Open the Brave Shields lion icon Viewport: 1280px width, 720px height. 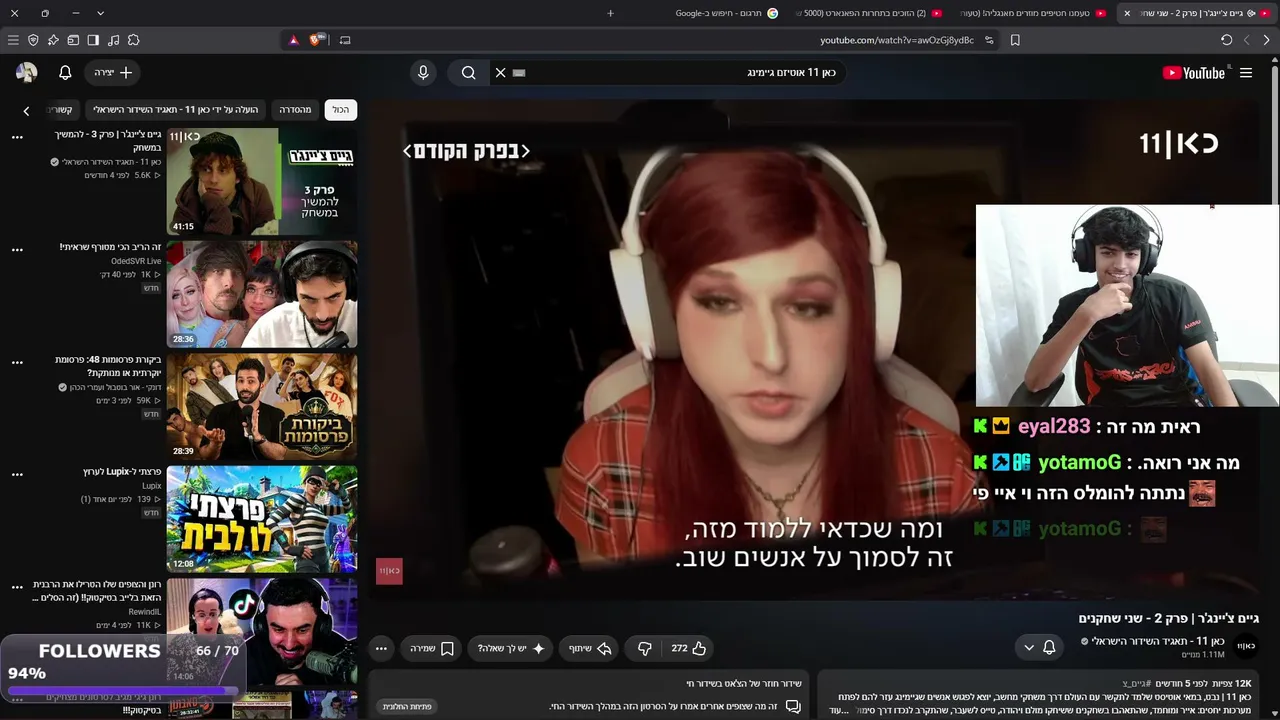[316, 40]
